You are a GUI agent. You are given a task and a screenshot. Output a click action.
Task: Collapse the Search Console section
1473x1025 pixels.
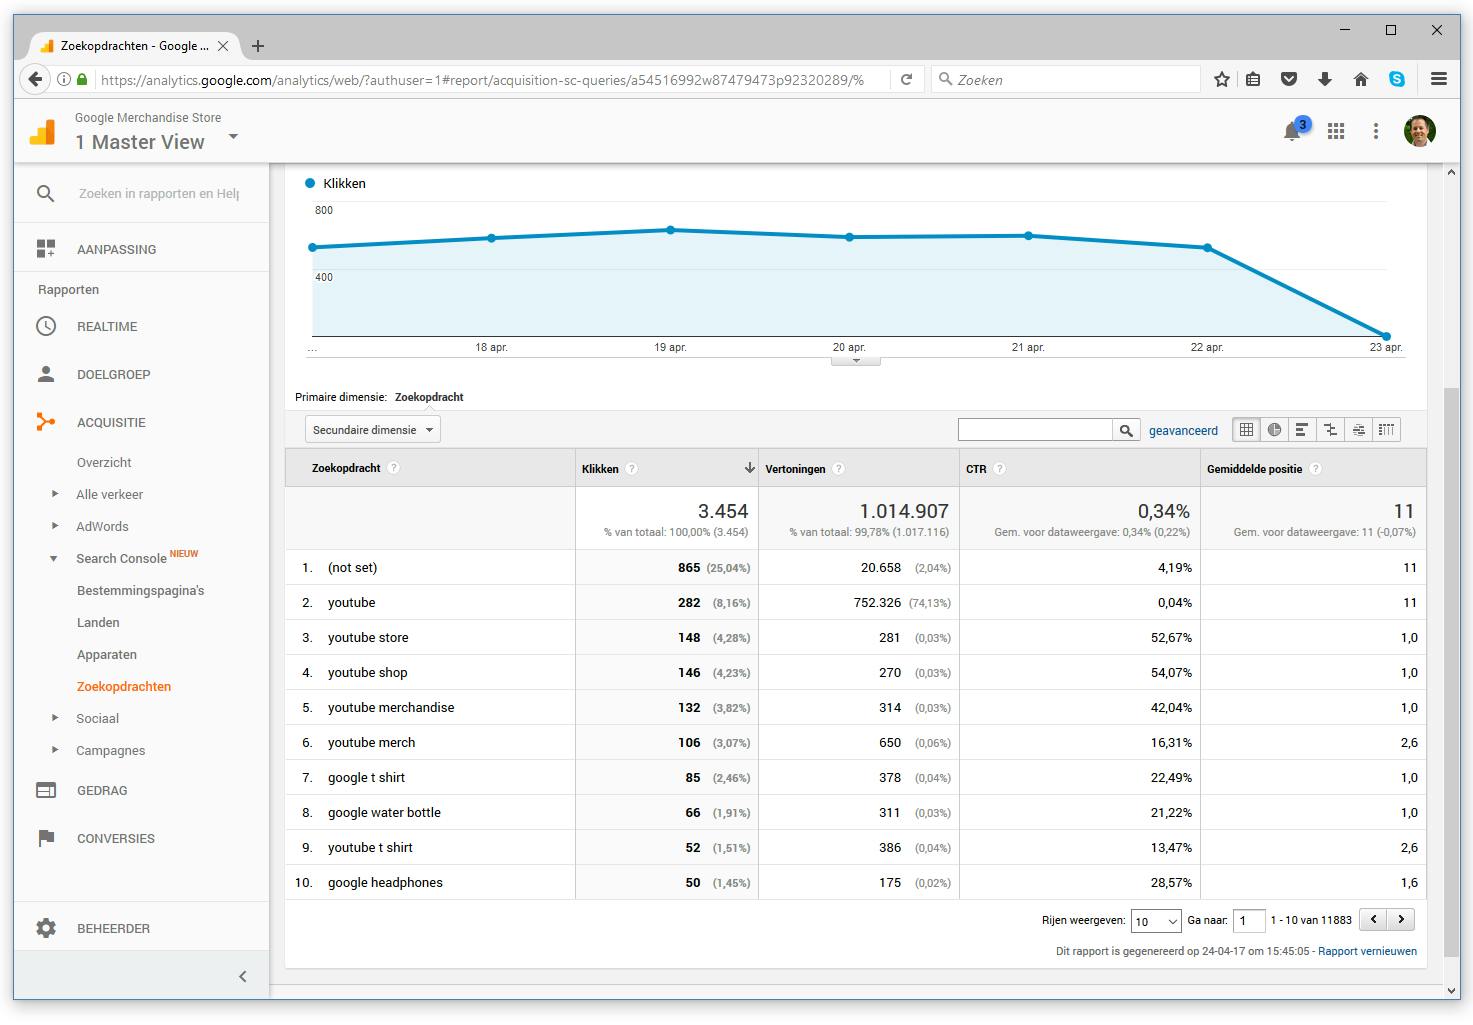pyautogui.click(x=54, y=559)
